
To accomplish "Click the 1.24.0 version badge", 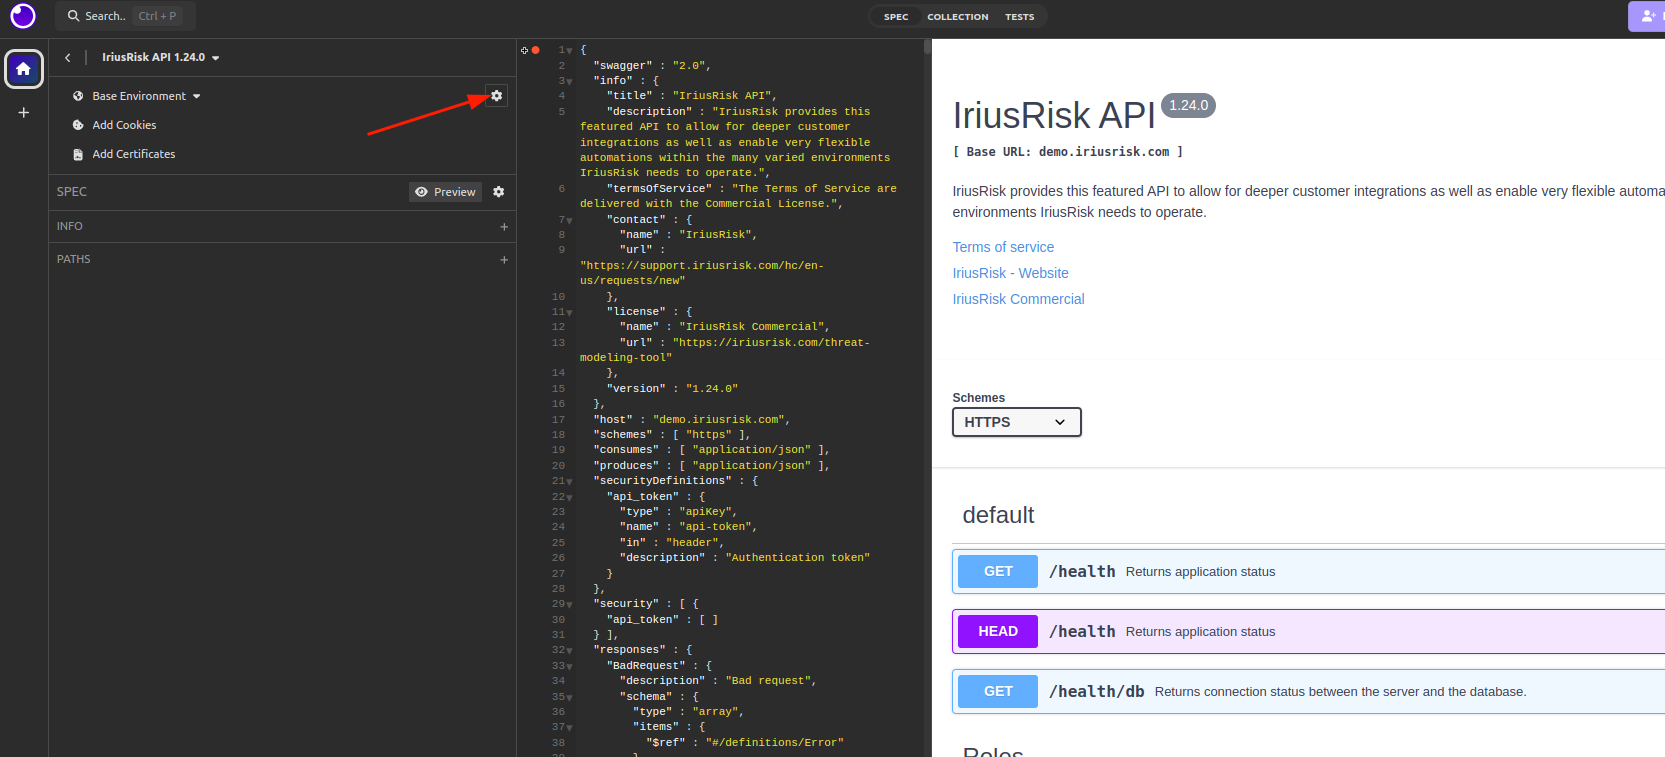I will 1188,105.
